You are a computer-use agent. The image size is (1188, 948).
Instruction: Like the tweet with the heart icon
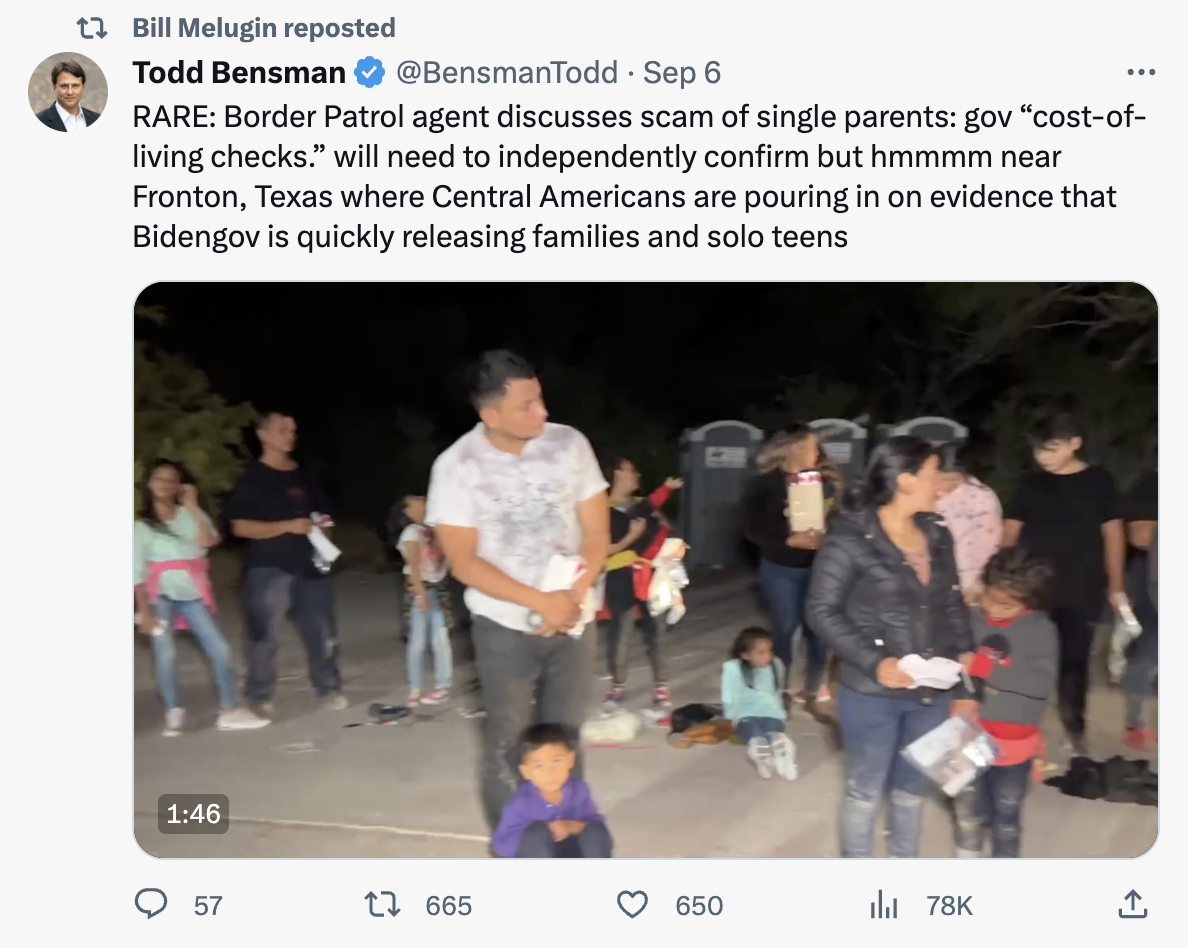click(x=632, y=905)
